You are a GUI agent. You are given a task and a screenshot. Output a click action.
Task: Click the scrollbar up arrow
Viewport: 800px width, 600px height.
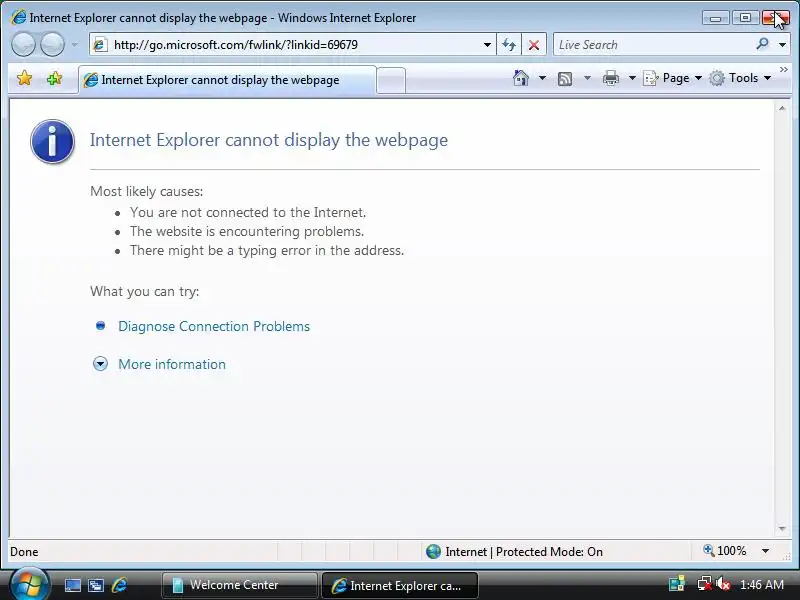click(x=782, y=108)
